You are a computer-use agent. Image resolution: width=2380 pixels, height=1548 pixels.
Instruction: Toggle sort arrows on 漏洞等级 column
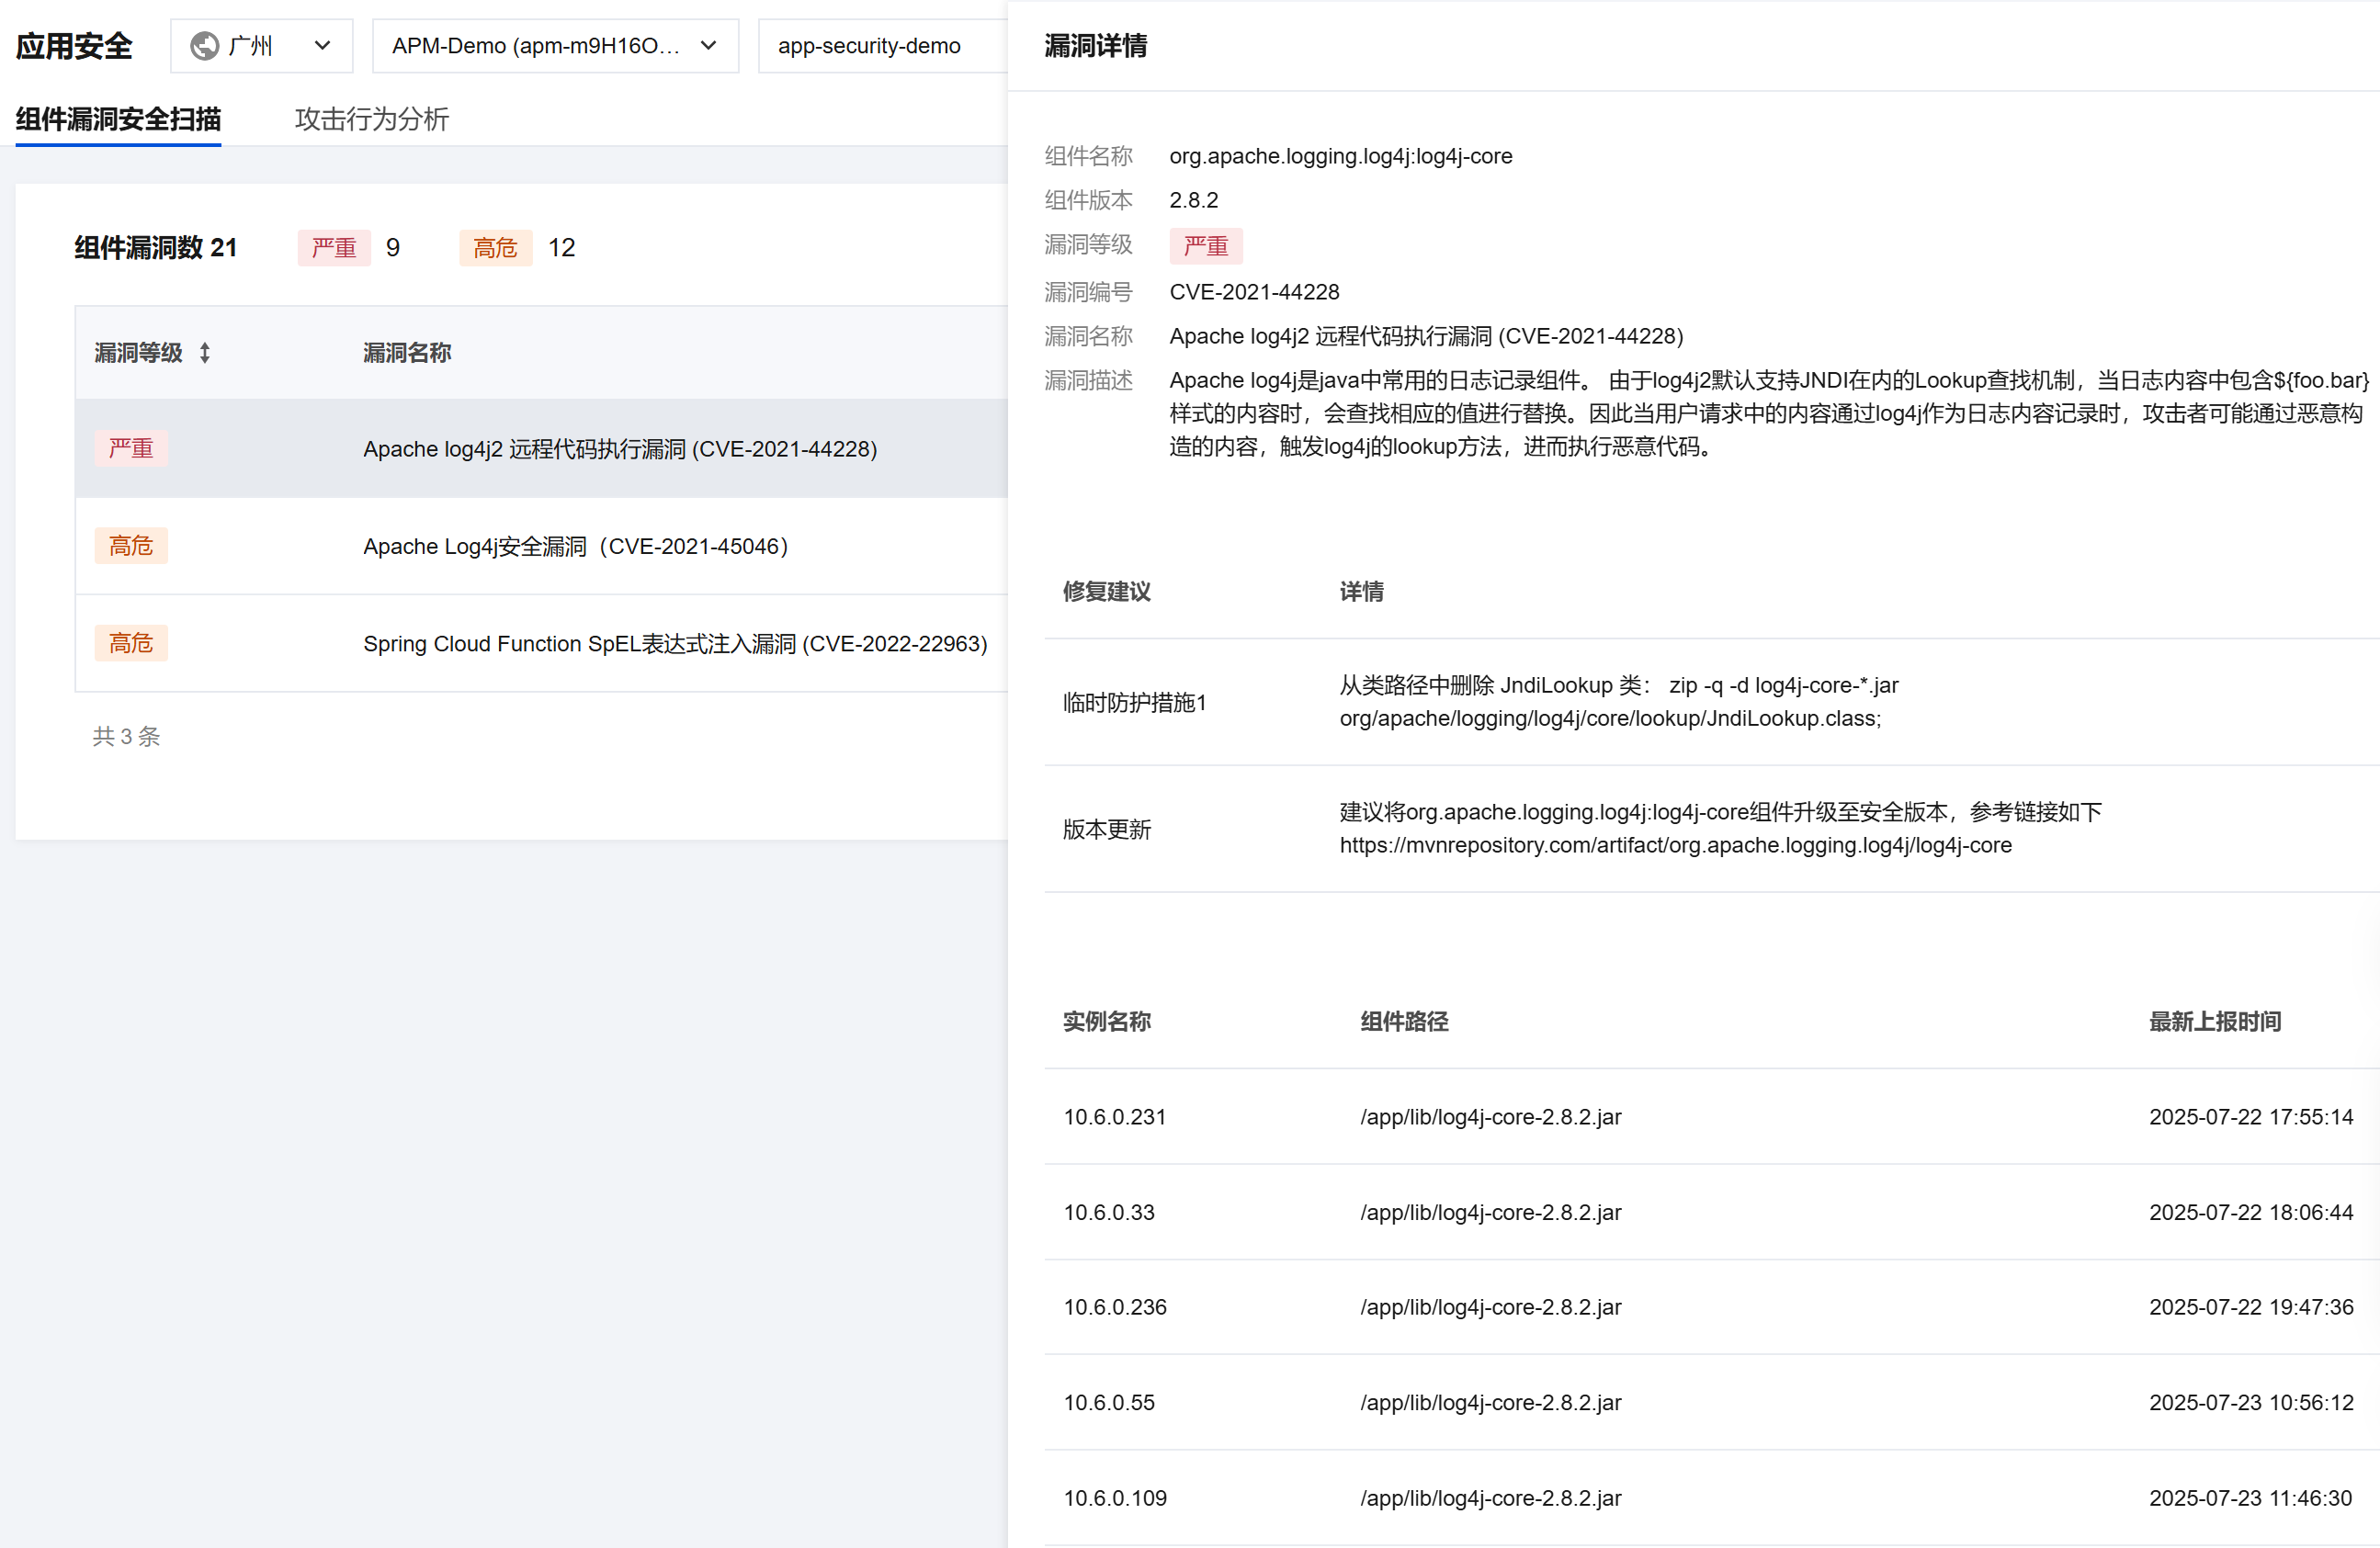point(205,353)
